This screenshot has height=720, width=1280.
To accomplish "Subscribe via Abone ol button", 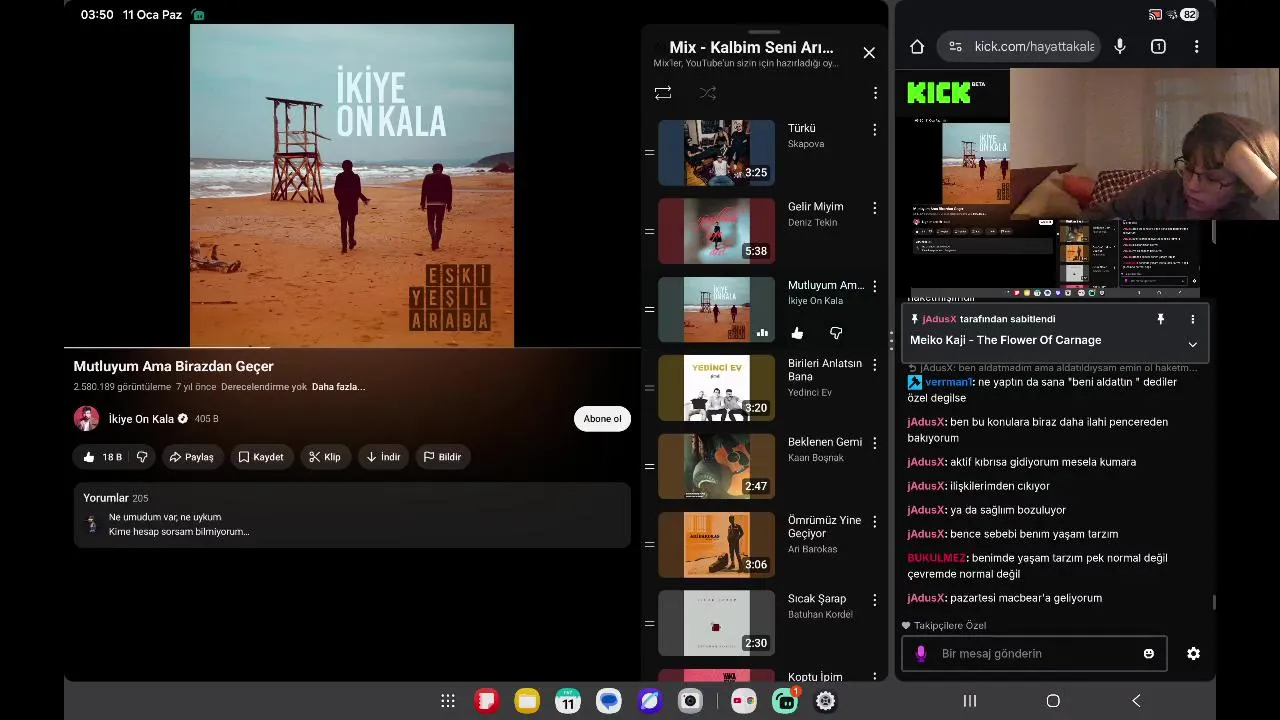I will pyautogui.click(x=602, y=419).
